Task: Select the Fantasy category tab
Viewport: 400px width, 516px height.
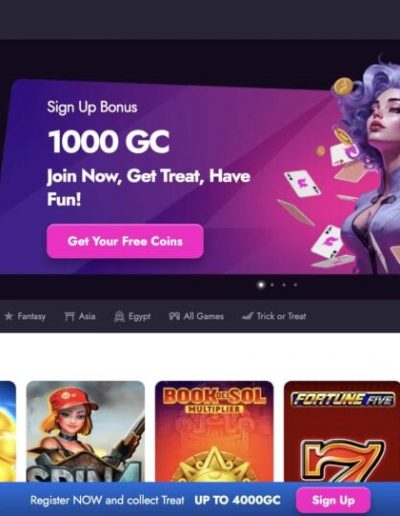Action: pyautogui.click(x=25, y=316)
